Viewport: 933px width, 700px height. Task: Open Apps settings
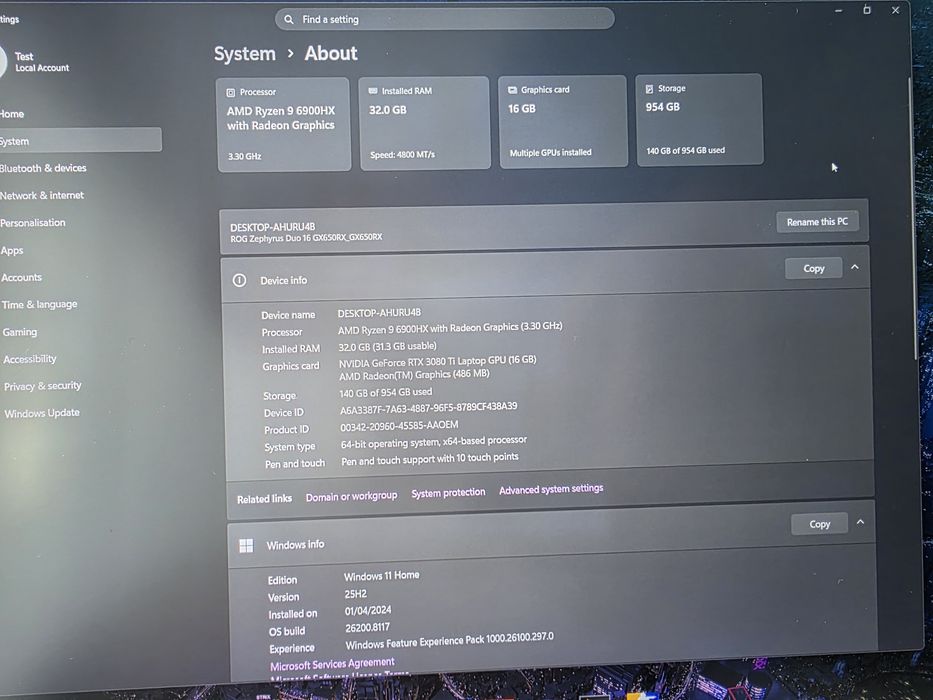[12, 251]
